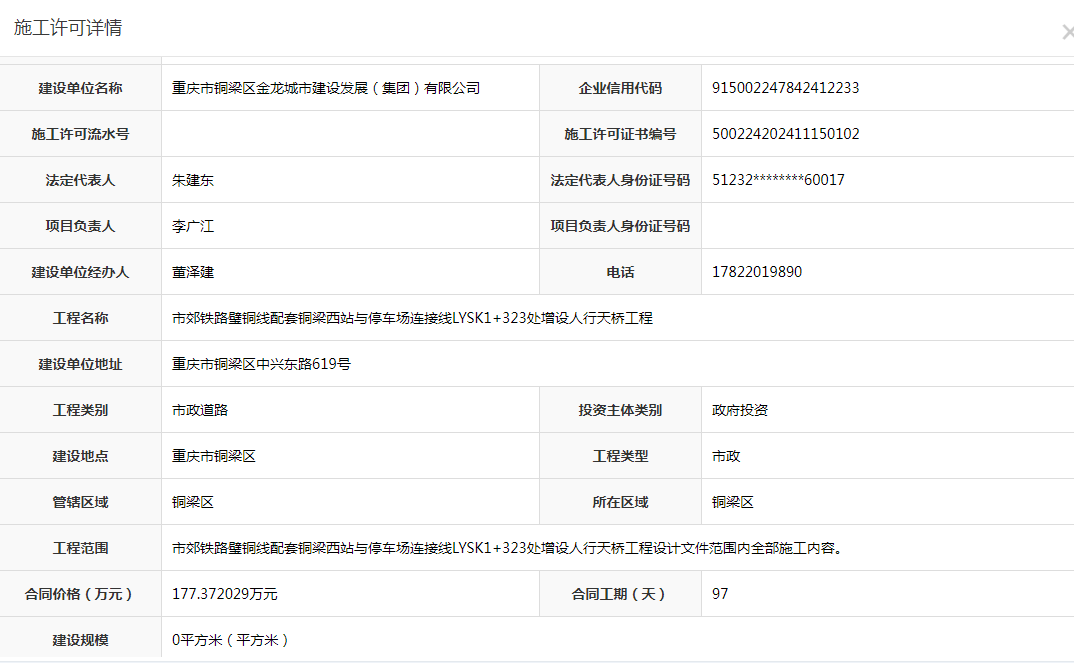The image size is (1074, 663).
Task: Click the 施工许可详情 dialog title
Action: click(68, 28)
